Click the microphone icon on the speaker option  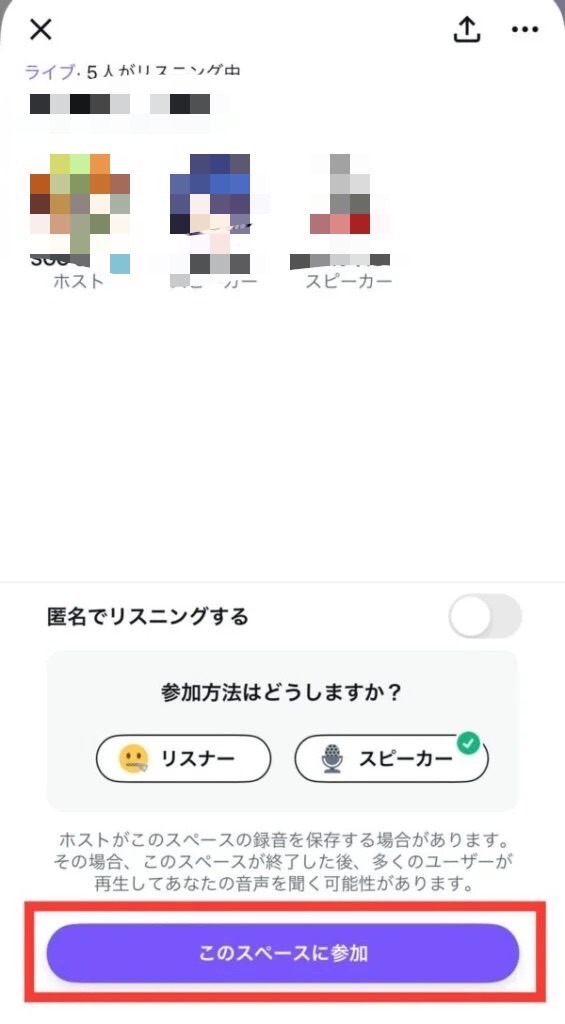coord(332,759)
